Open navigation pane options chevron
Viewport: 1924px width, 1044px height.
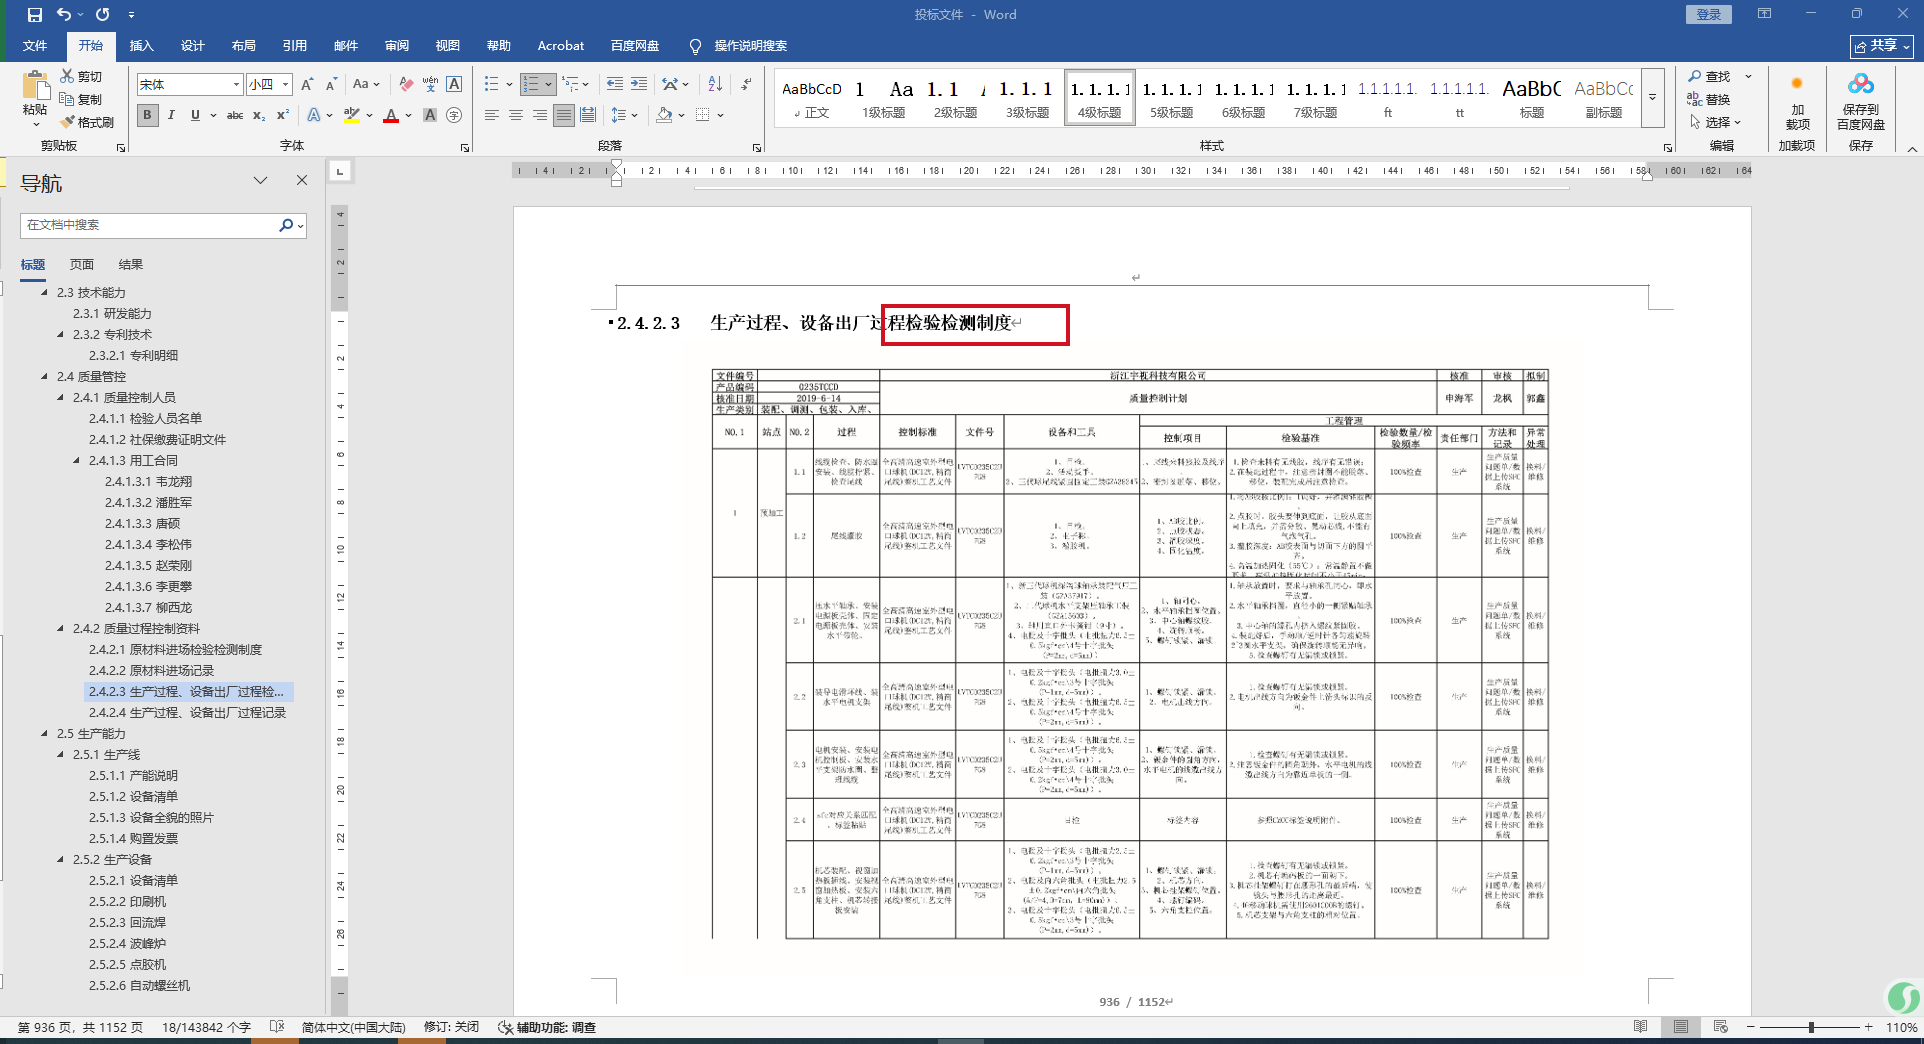point(260,180)
